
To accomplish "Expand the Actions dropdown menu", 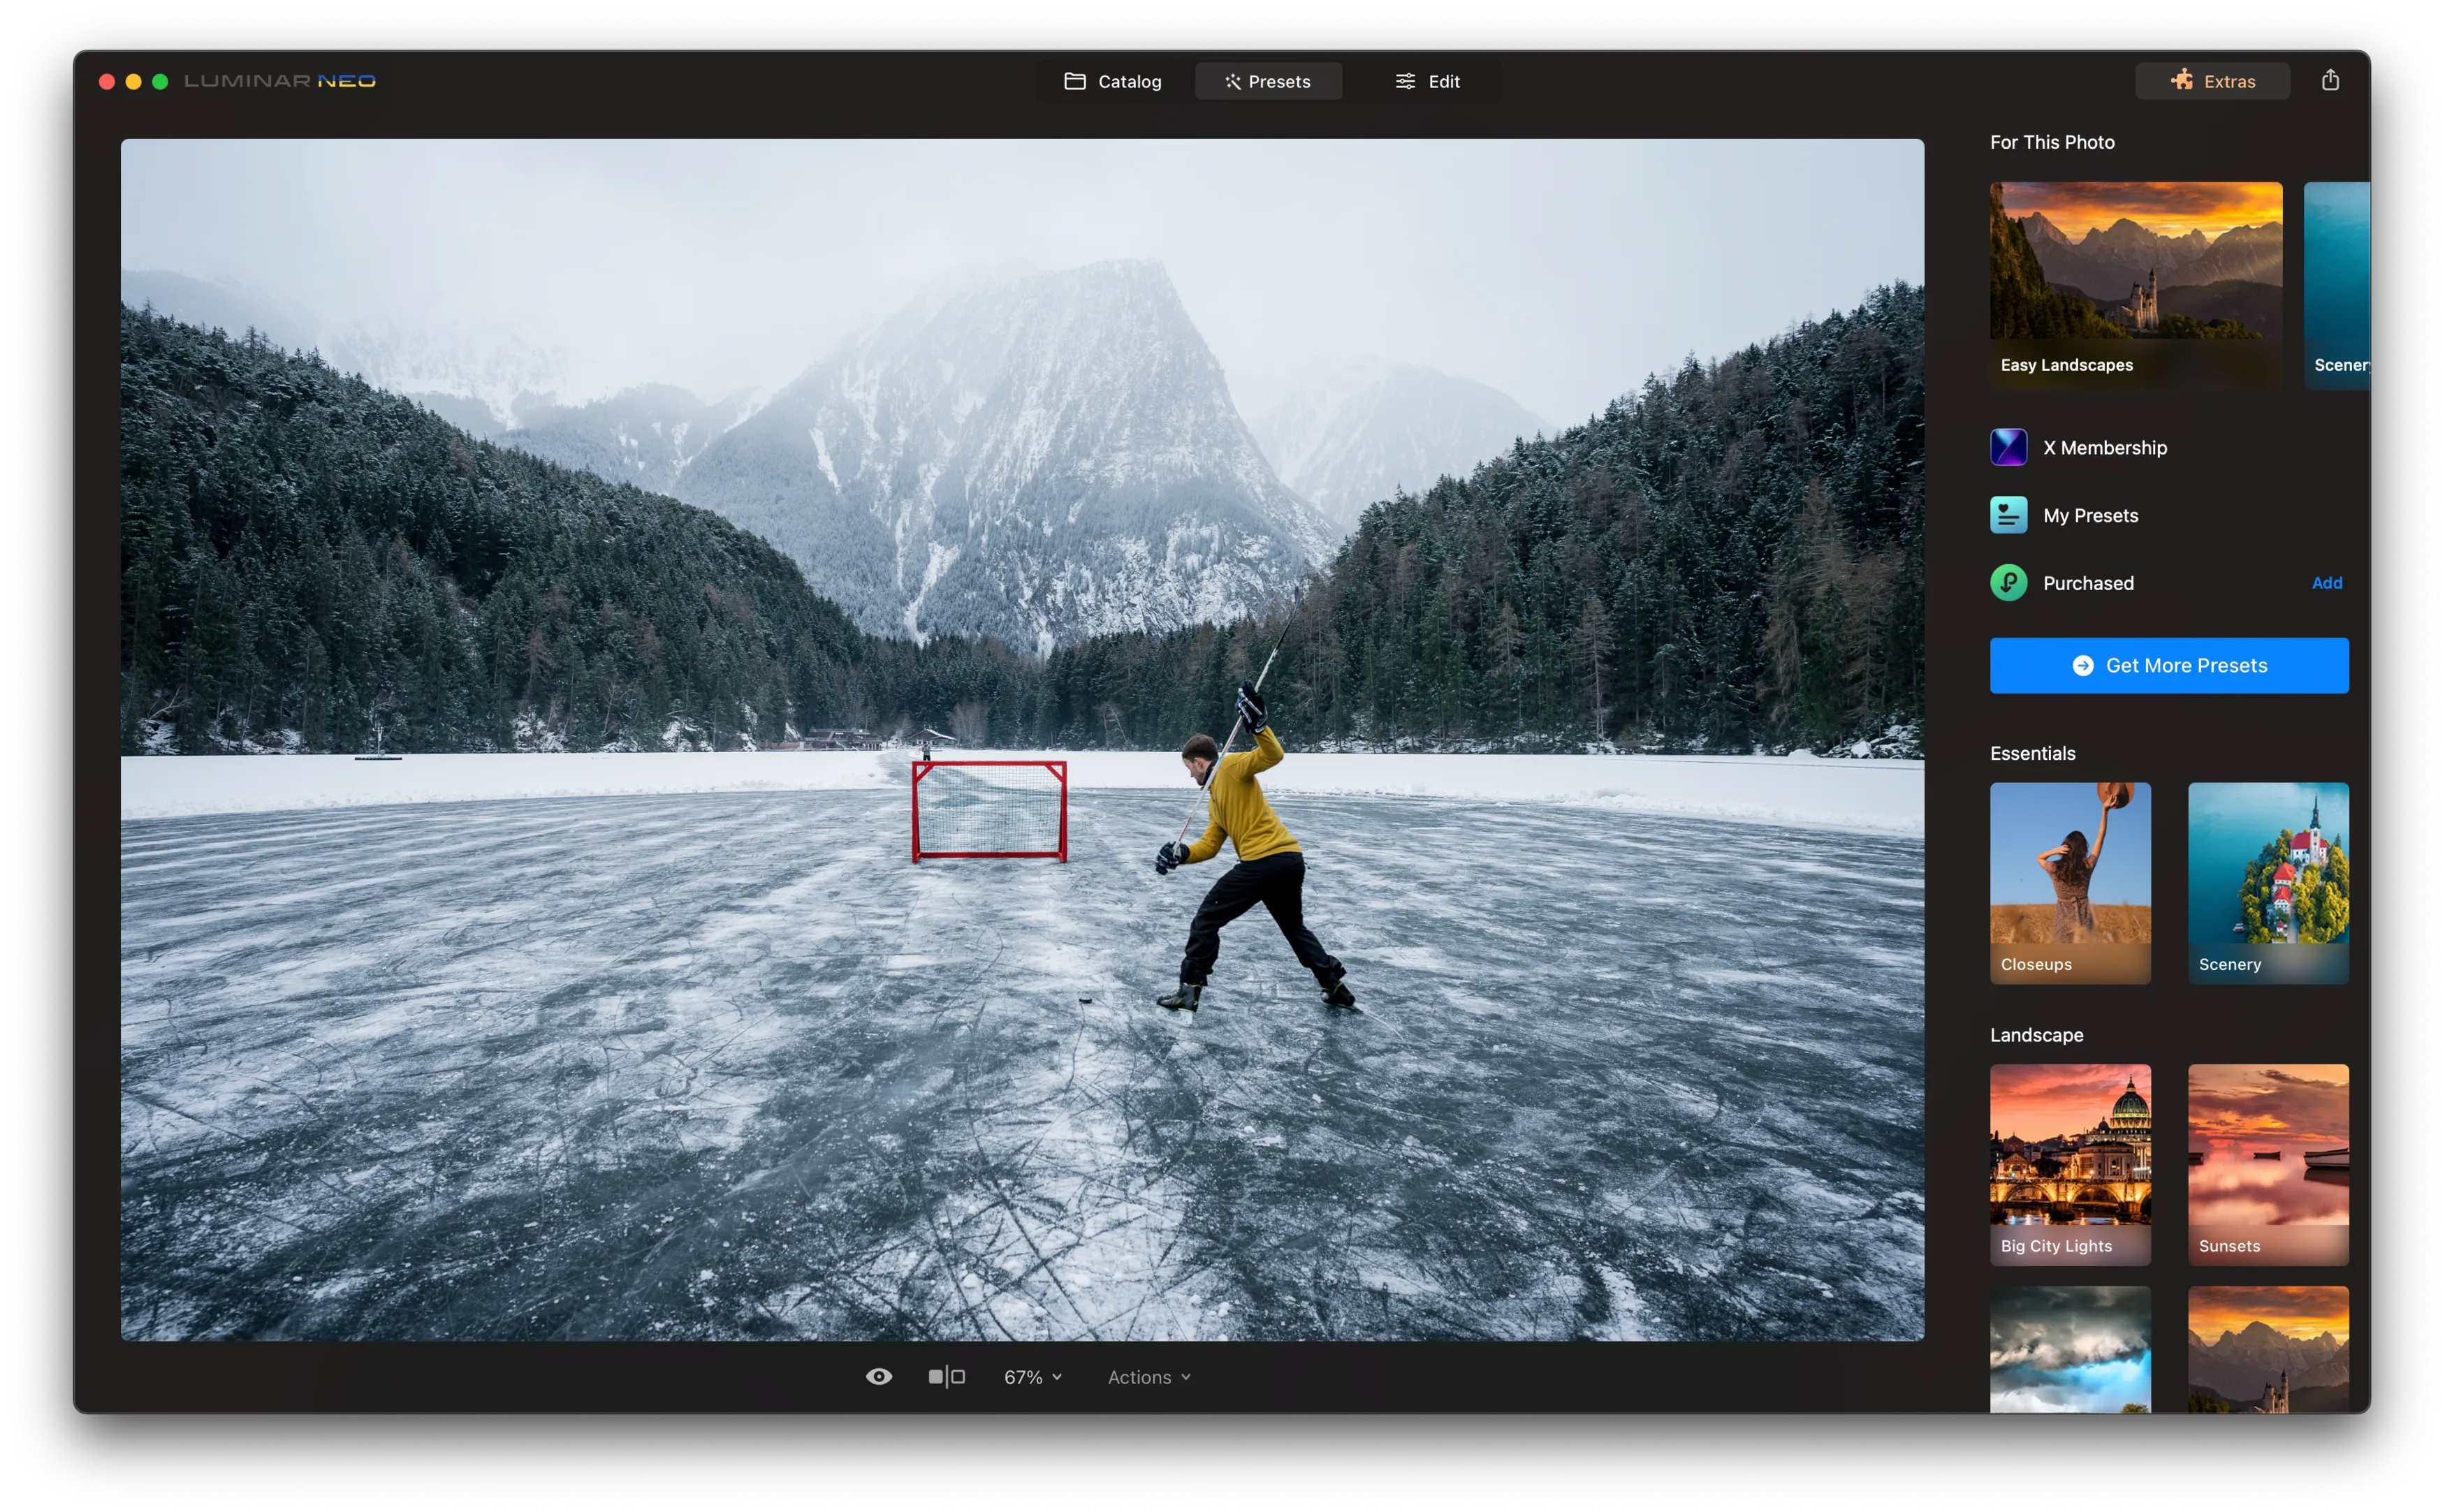I will click(1148, 1377).
